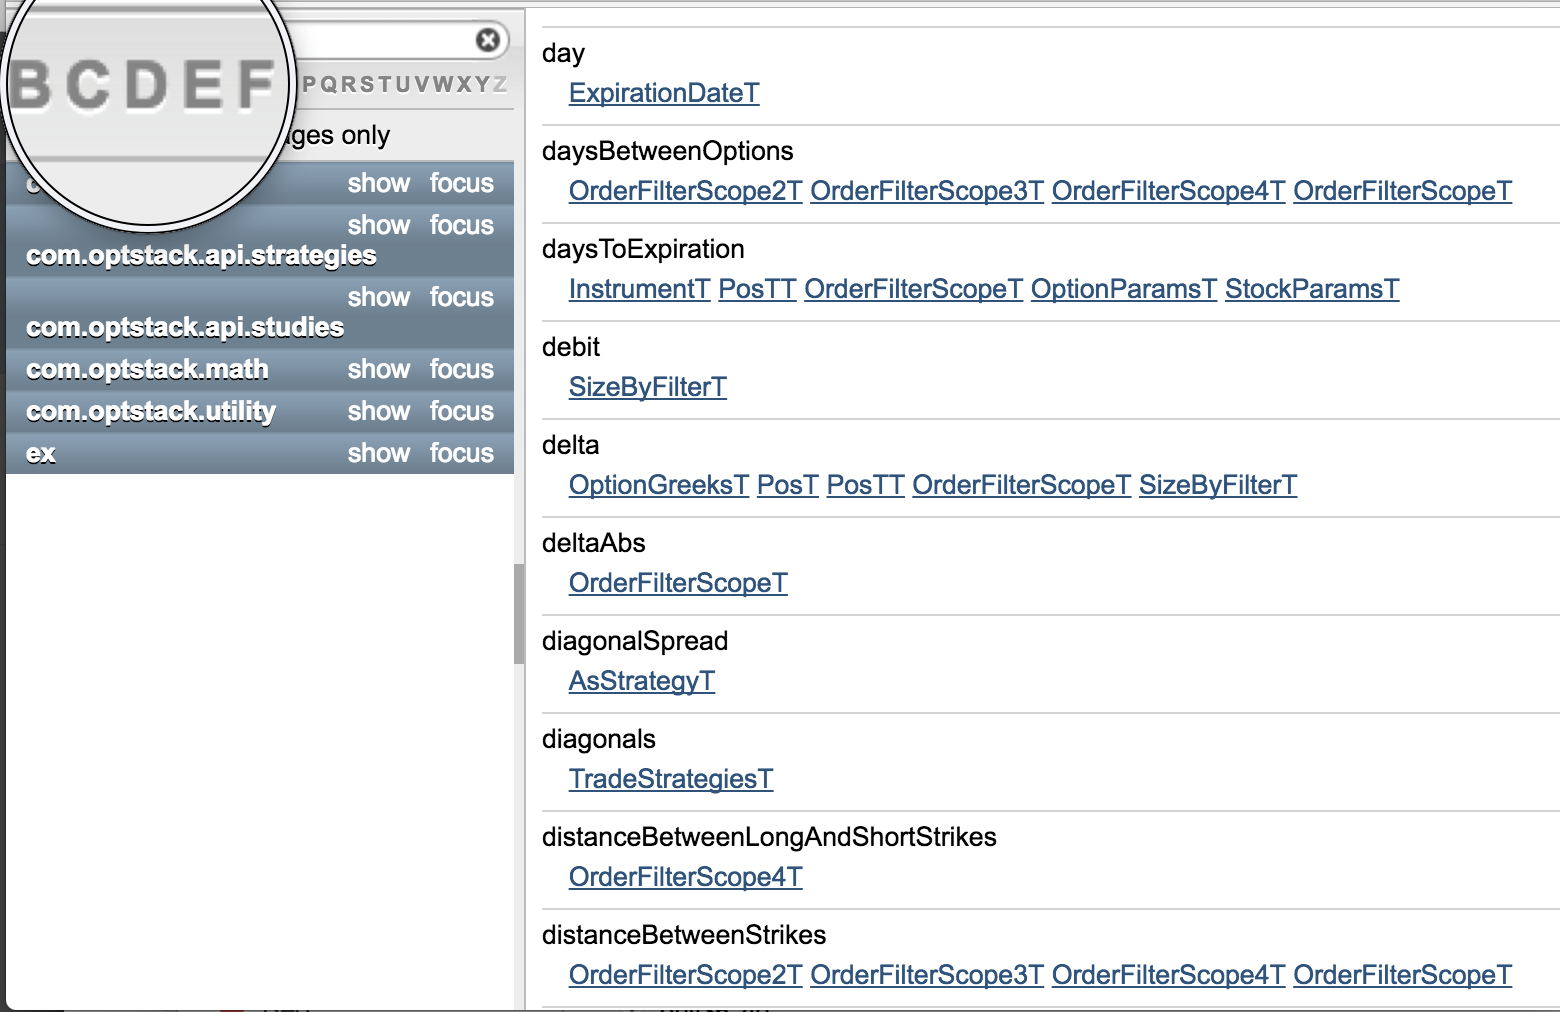Open OrderFilterScope3T under daysBetweenOptions
This screenshot has height=1012, width=1560.
click(x=926, y=191)
